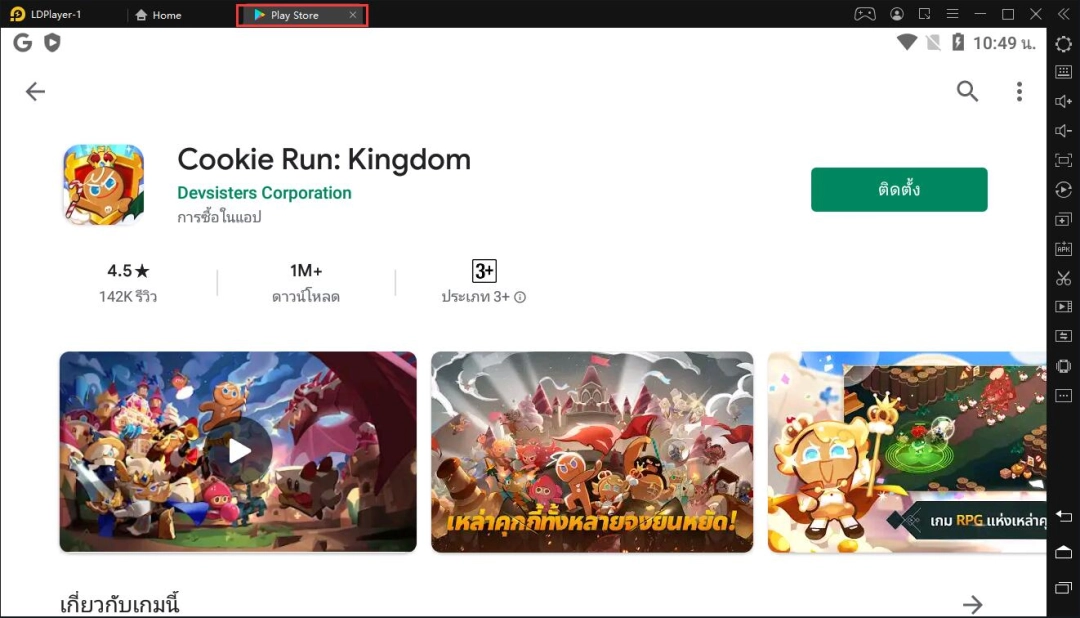
Task: Search the Play Store with the magnifier icon
Action: click(967, 91)
